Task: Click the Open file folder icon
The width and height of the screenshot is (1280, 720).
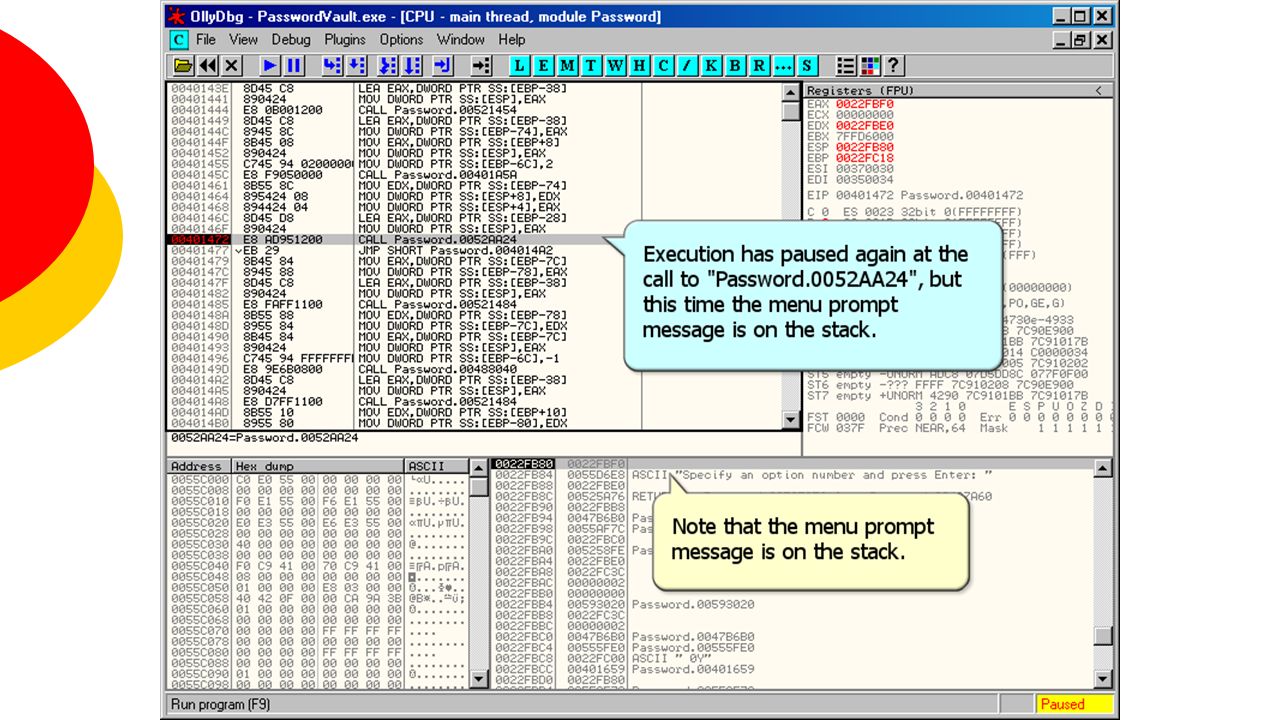Action: tap(184, 66)
